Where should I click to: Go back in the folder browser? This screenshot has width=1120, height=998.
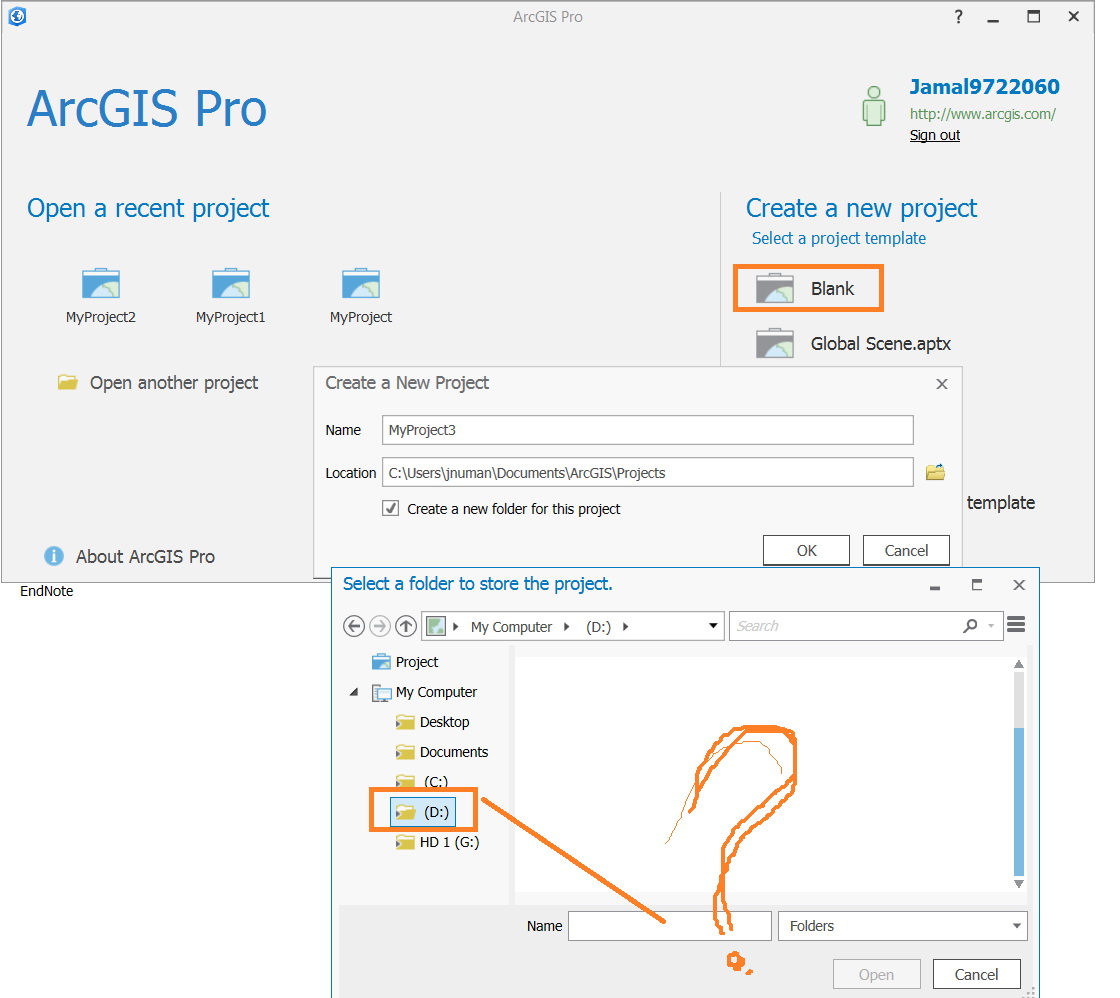click(x=354, y=627)
